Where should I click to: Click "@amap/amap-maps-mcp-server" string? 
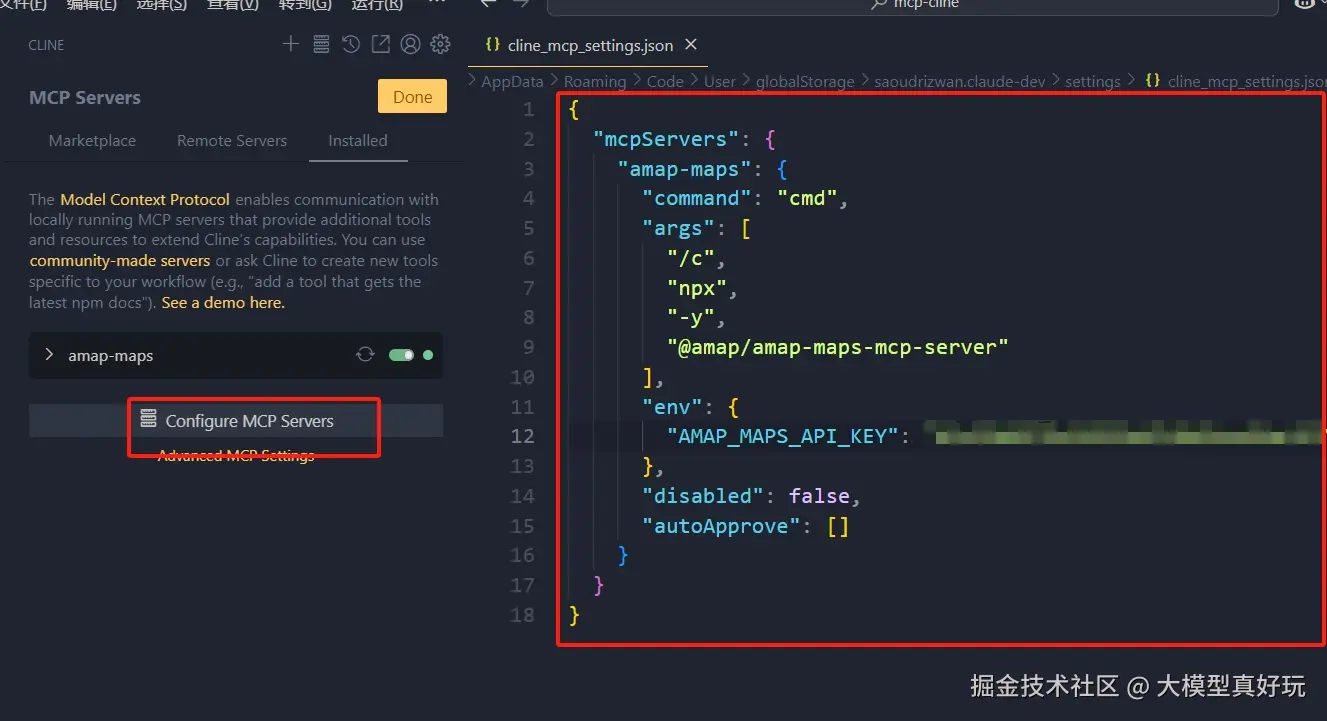[x=838, y=347]
